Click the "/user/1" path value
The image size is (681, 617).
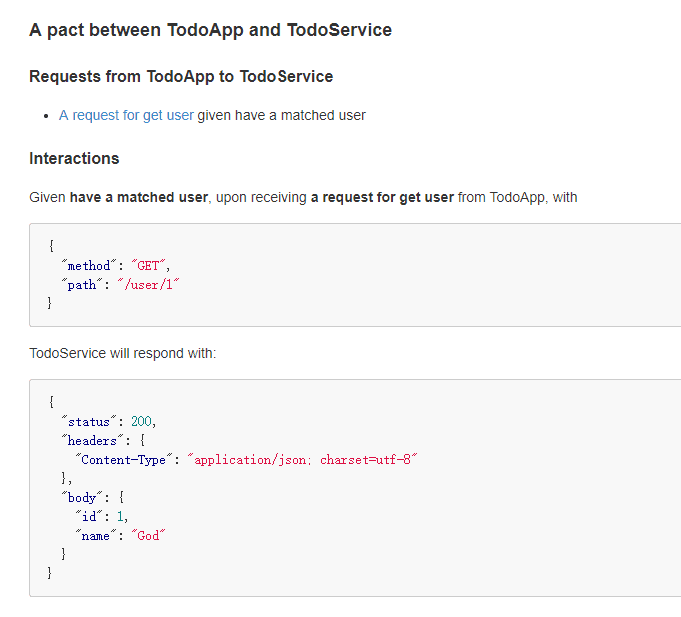tap(150, 284)
